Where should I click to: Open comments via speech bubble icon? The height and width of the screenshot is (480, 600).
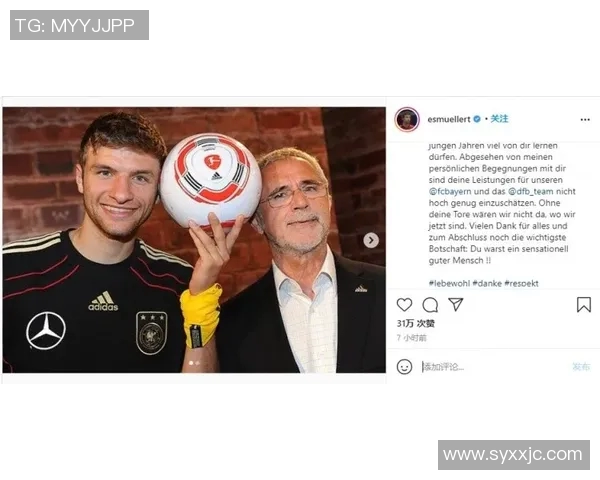pyautogui.click(x=430, y=305)
